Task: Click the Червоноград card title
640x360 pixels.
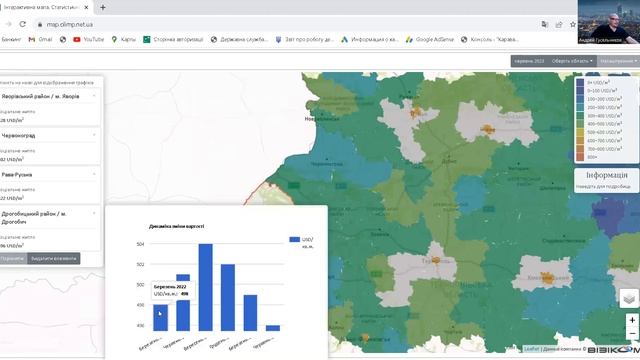Action: click(x=18, y=136)
